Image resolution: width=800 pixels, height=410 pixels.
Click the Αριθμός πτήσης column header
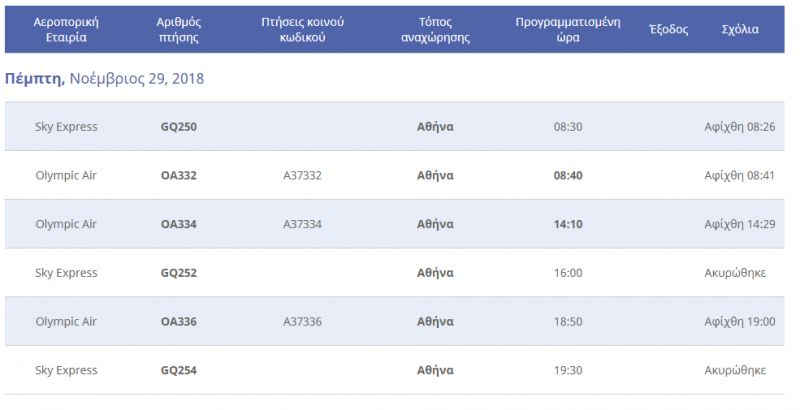point(179,30)
